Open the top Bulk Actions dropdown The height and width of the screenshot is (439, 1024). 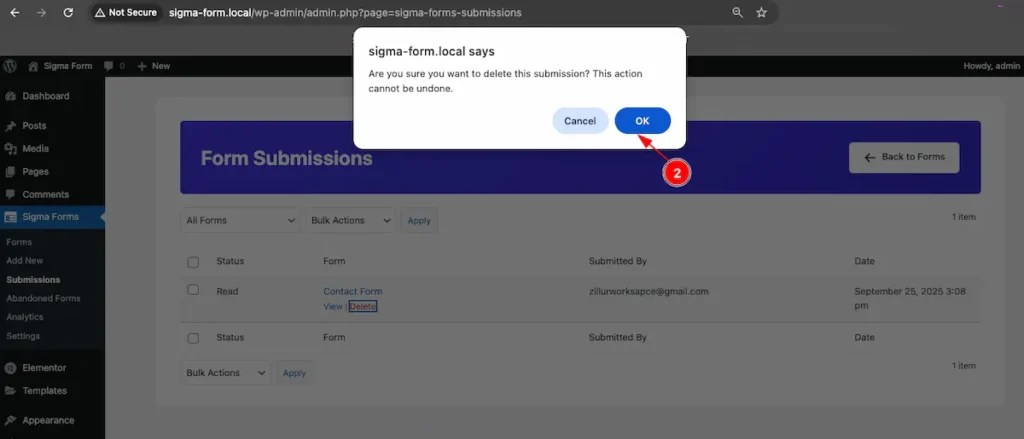(351, 220)
